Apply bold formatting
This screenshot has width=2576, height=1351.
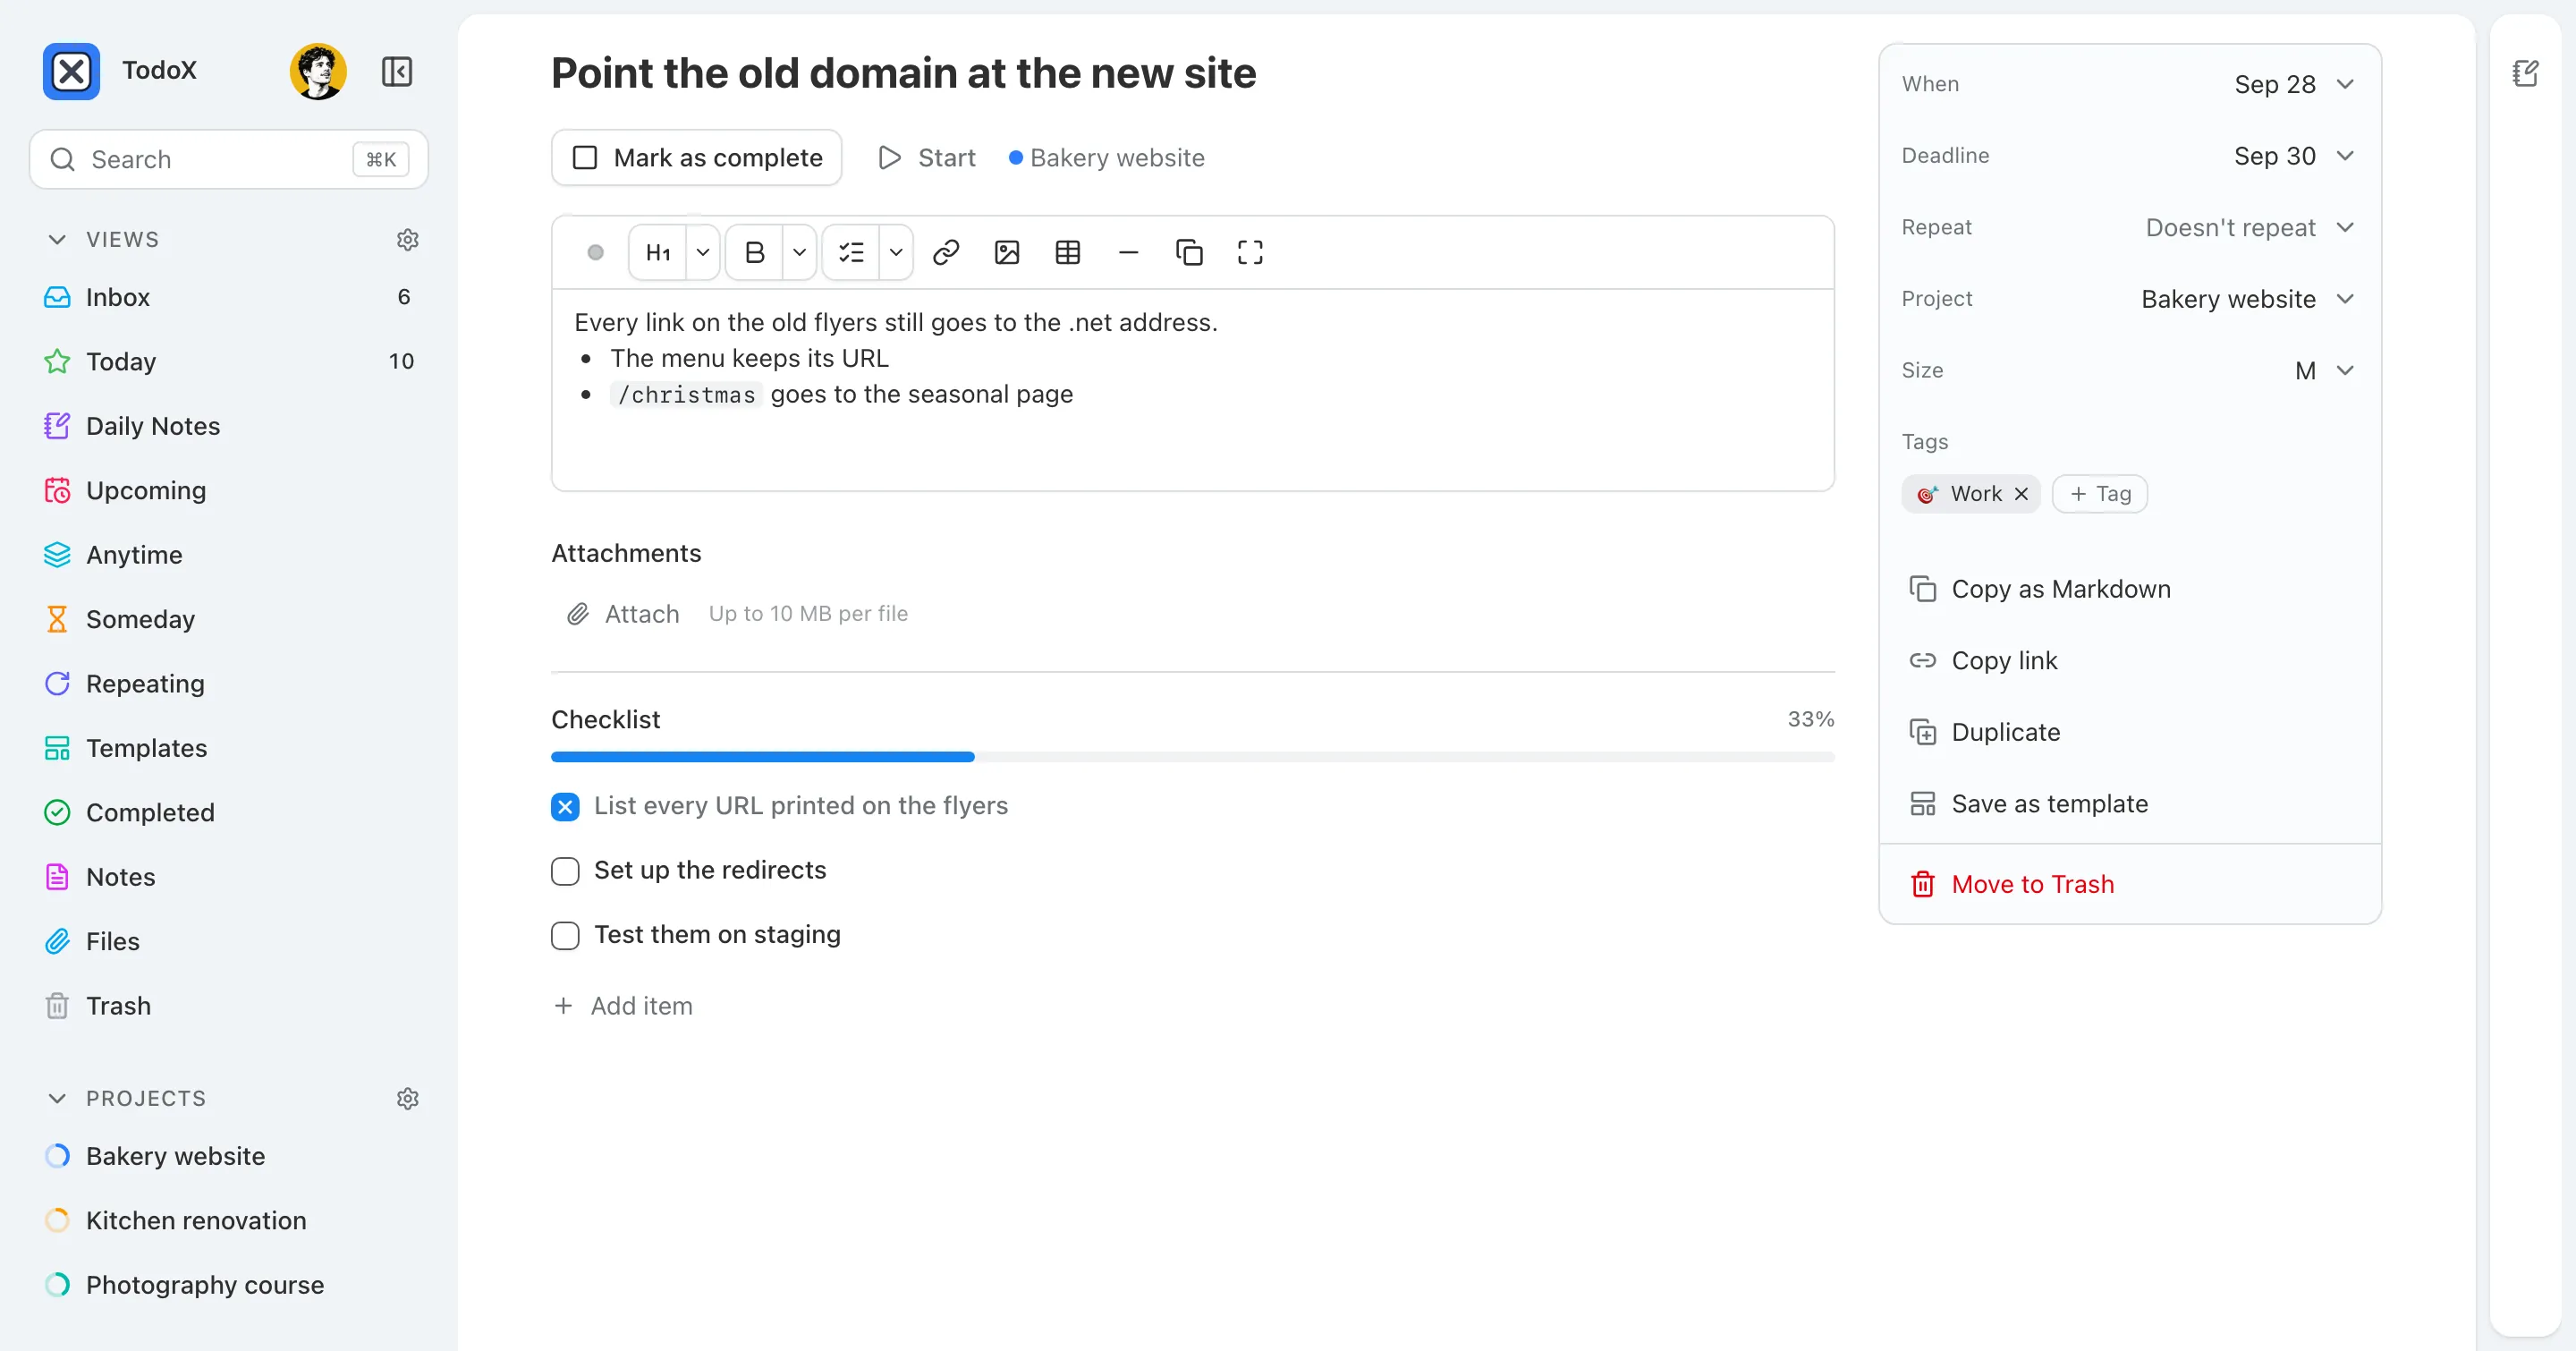click(755, 252)
